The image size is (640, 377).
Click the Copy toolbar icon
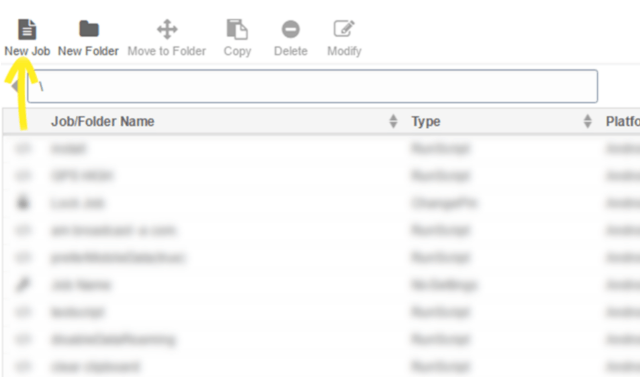[237, 38]
